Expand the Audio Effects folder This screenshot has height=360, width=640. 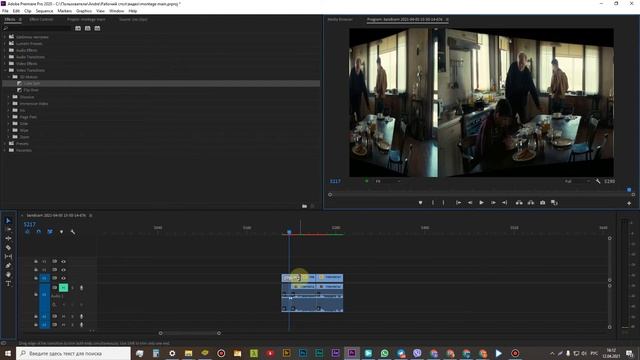pos(5,50)
